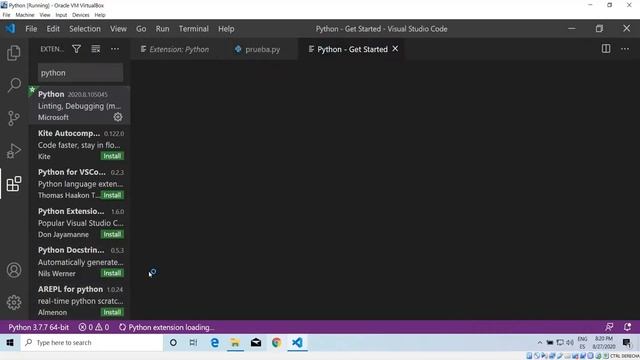Open VirtualBox Devices menu
Screen dimensions: 640x360
point(80,15)
